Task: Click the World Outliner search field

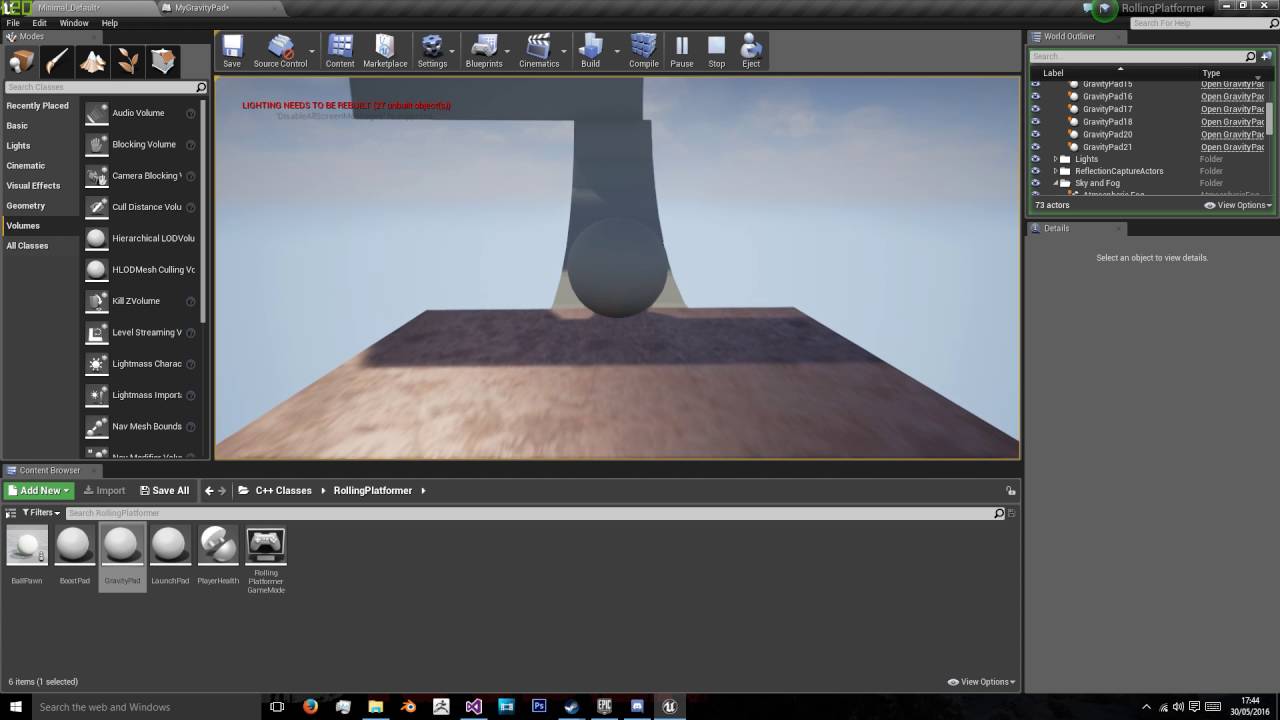Action: [1137, 56]
